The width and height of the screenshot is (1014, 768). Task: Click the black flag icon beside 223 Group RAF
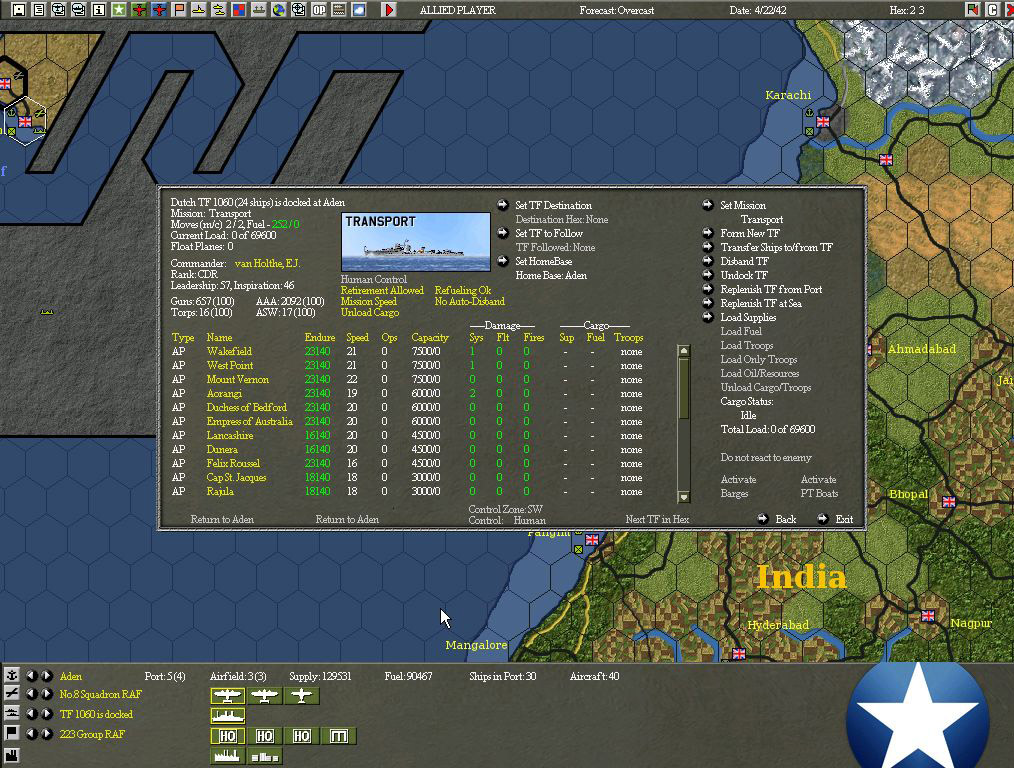[x=12, y=733]
